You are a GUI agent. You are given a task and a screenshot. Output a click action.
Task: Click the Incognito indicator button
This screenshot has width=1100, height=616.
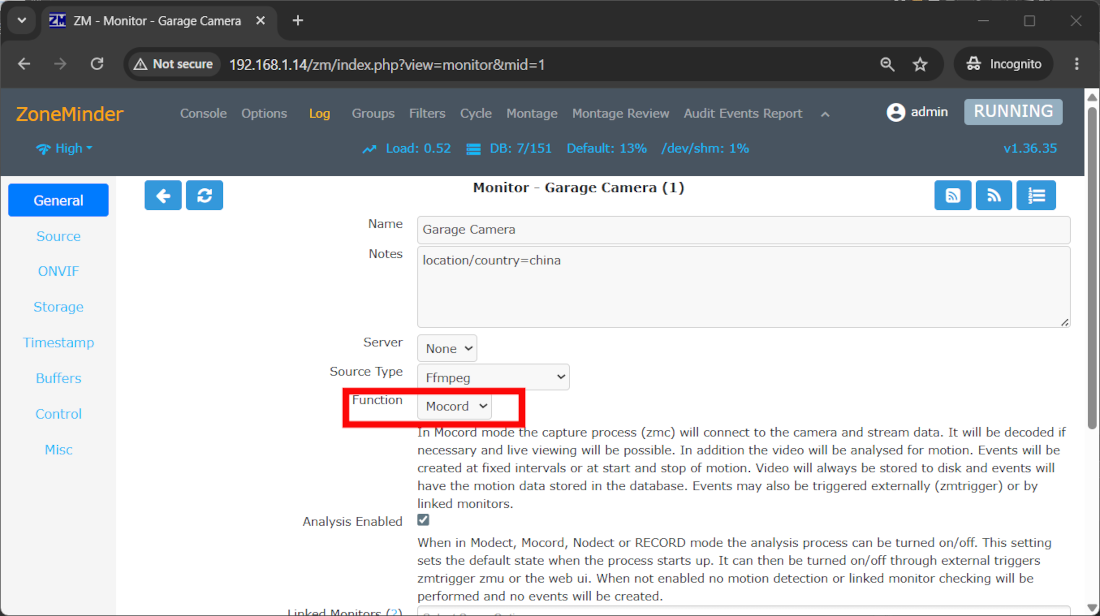pyautogui.click(x=1004, y=64)
